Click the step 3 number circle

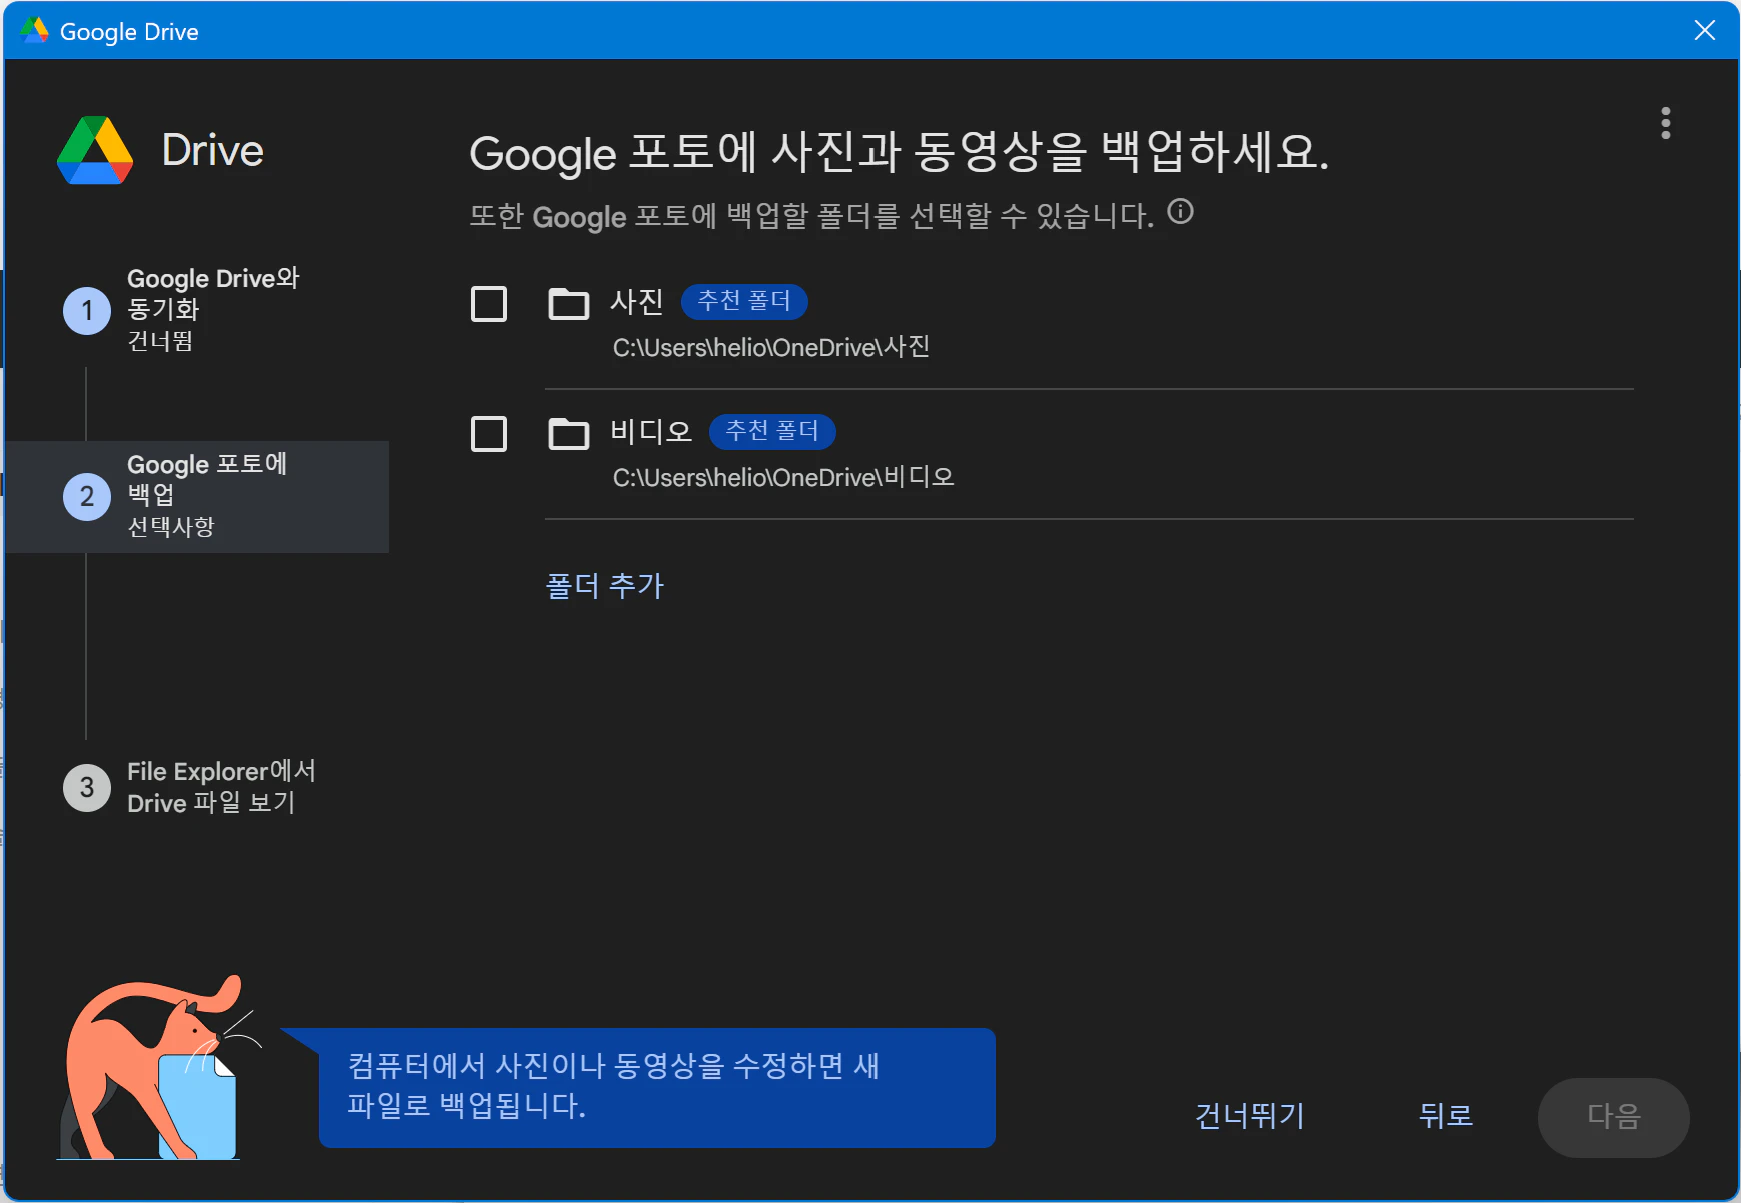[87, 788]
